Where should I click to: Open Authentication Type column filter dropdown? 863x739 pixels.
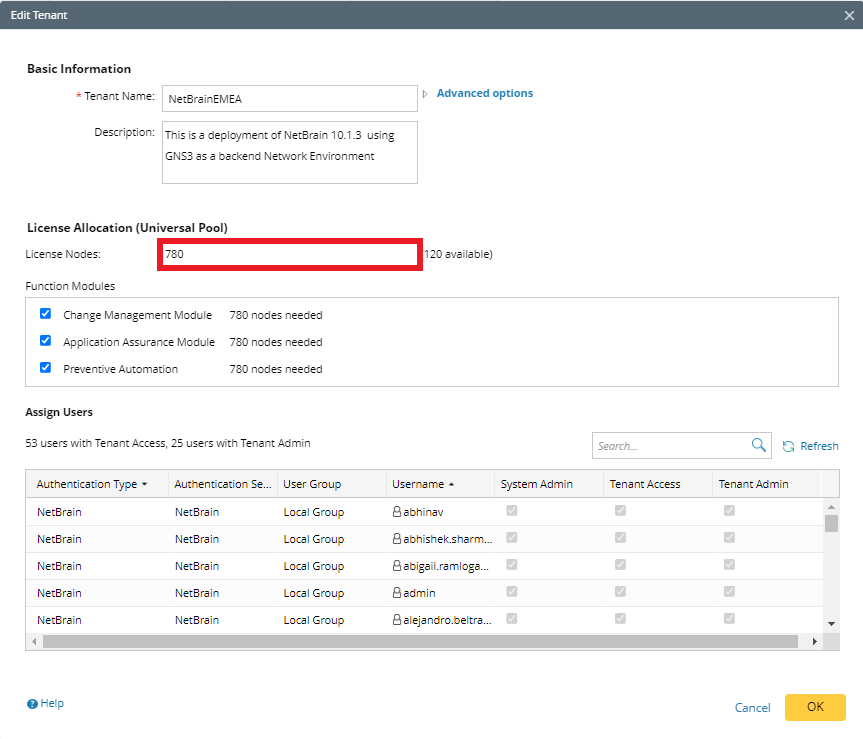(144, 484)
